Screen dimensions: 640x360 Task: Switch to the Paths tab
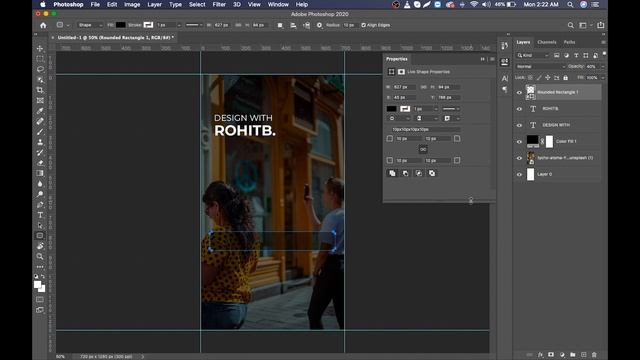pos(569,42)
